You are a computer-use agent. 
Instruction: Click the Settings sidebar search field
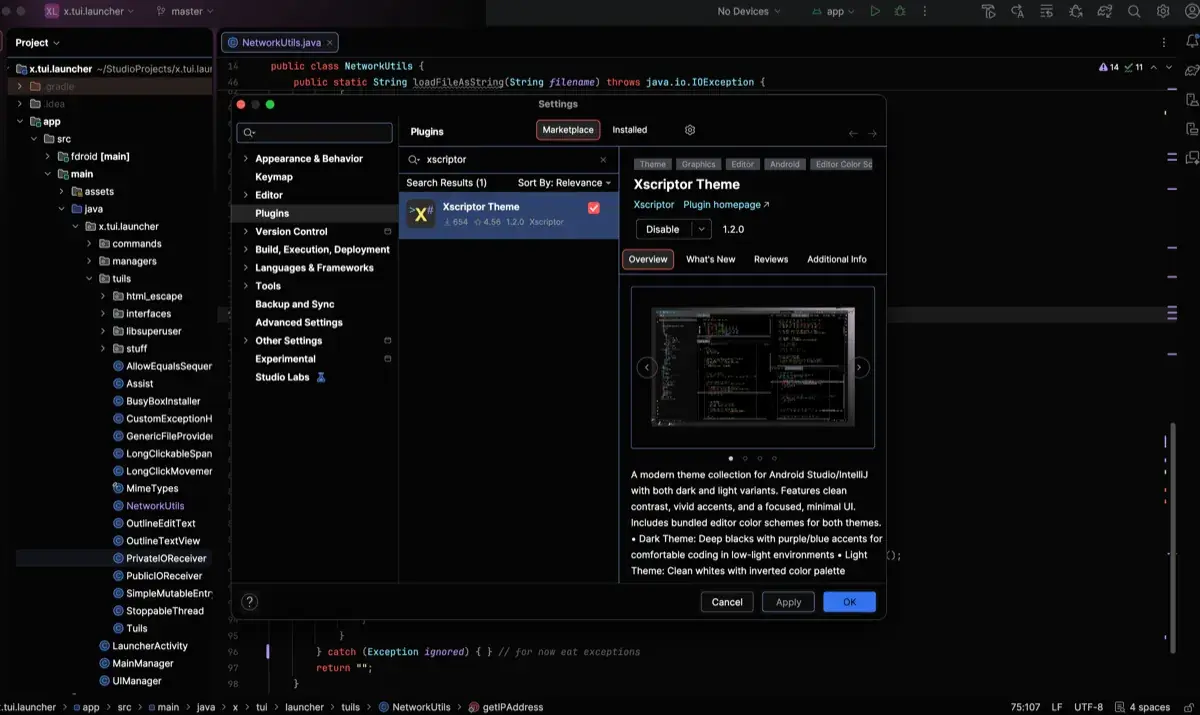314,133
